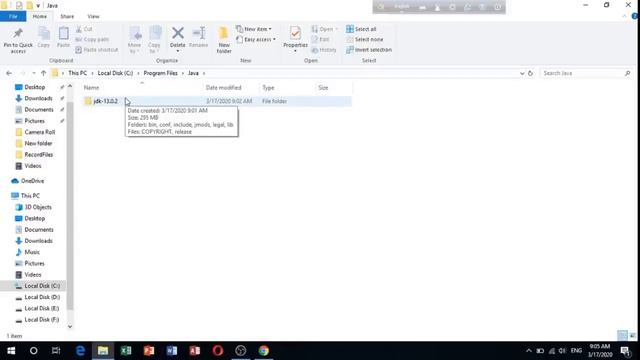Open address bar history dropdown
This screenshot has width=640, height=360.
(522, 73)
